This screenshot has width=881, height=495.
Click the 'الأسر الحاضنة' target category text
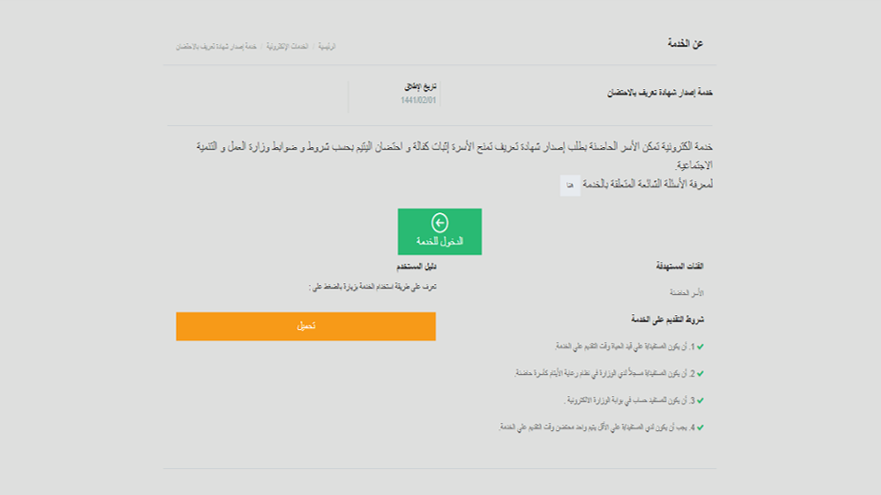(687, 293)
